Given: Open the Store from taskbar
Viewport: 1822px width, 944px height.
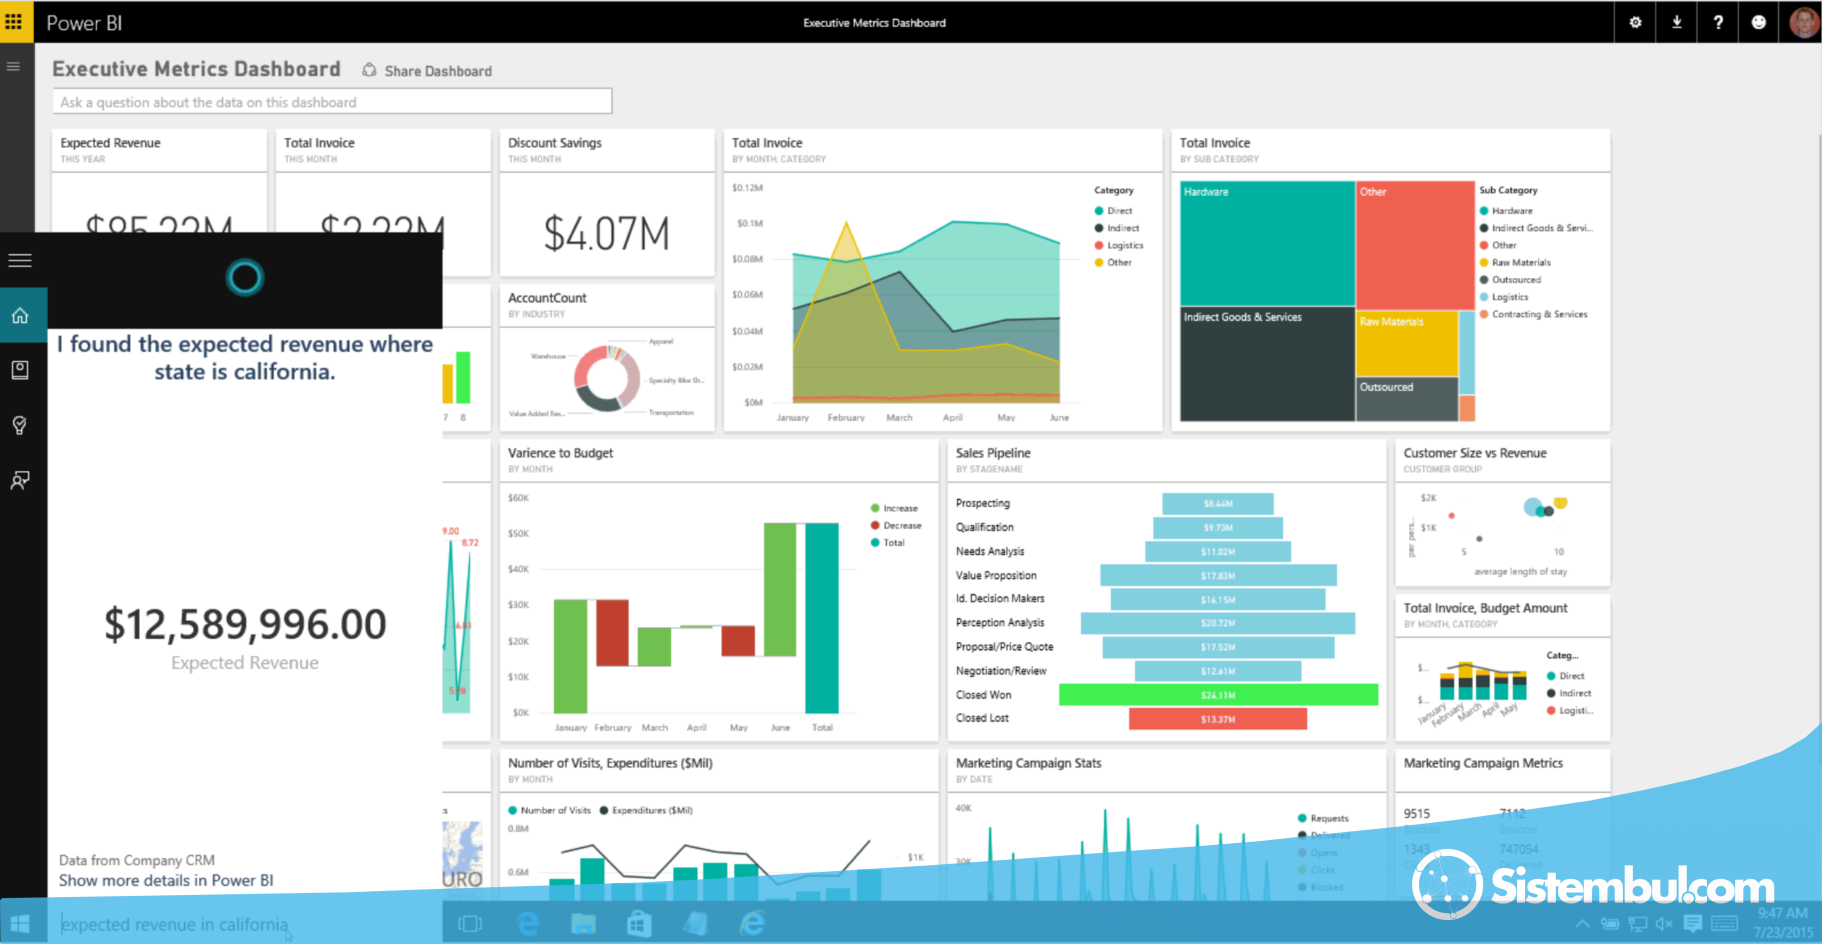Looking at the screenshot, I should coord(640,924).
